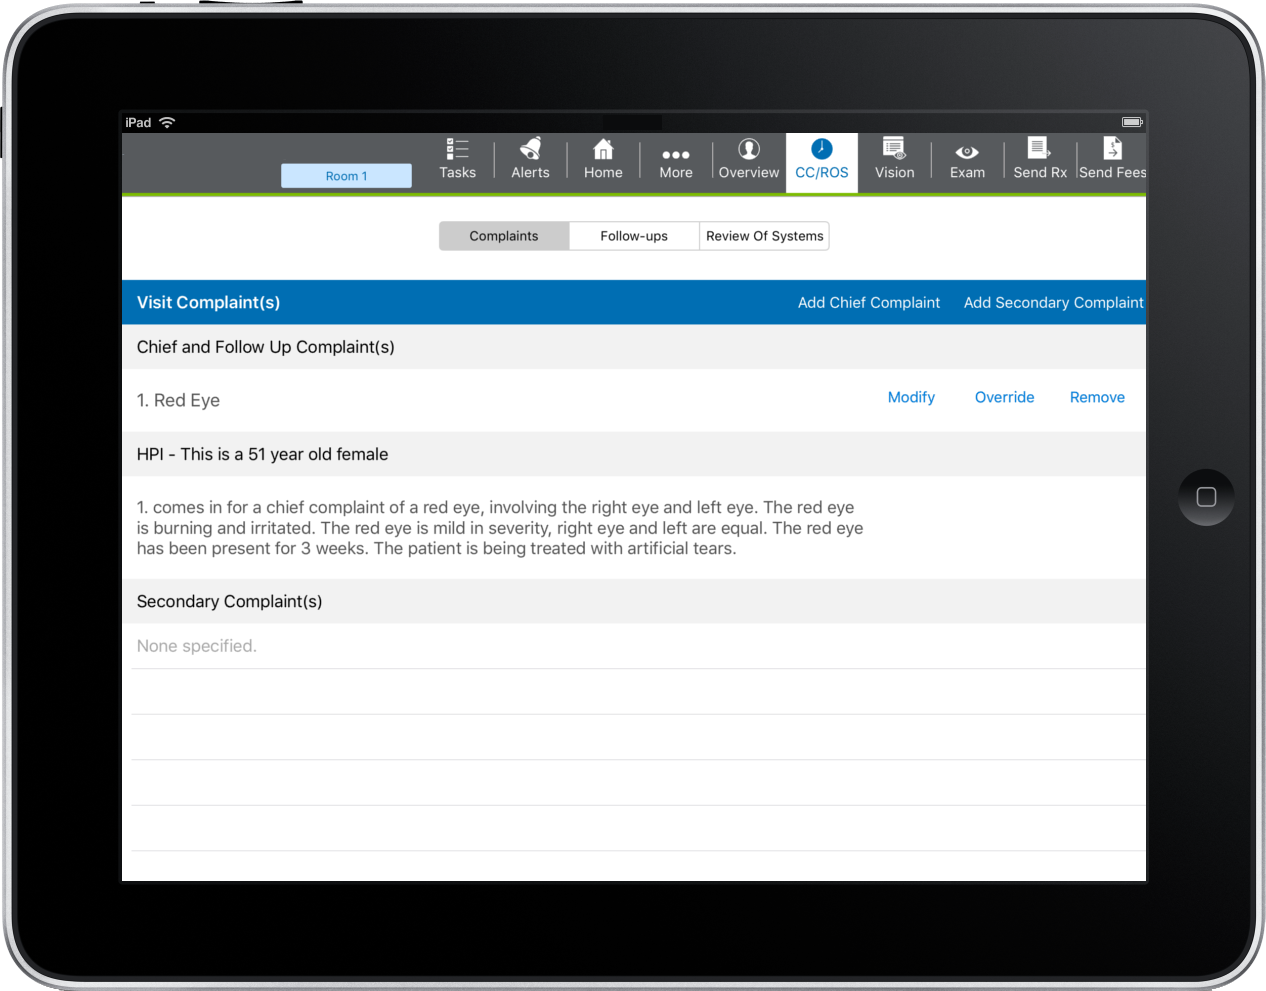Modify the Red Eye complaint
This screenshot has width=1266, height=991.
pyautogui.click(x=911, y=397)
